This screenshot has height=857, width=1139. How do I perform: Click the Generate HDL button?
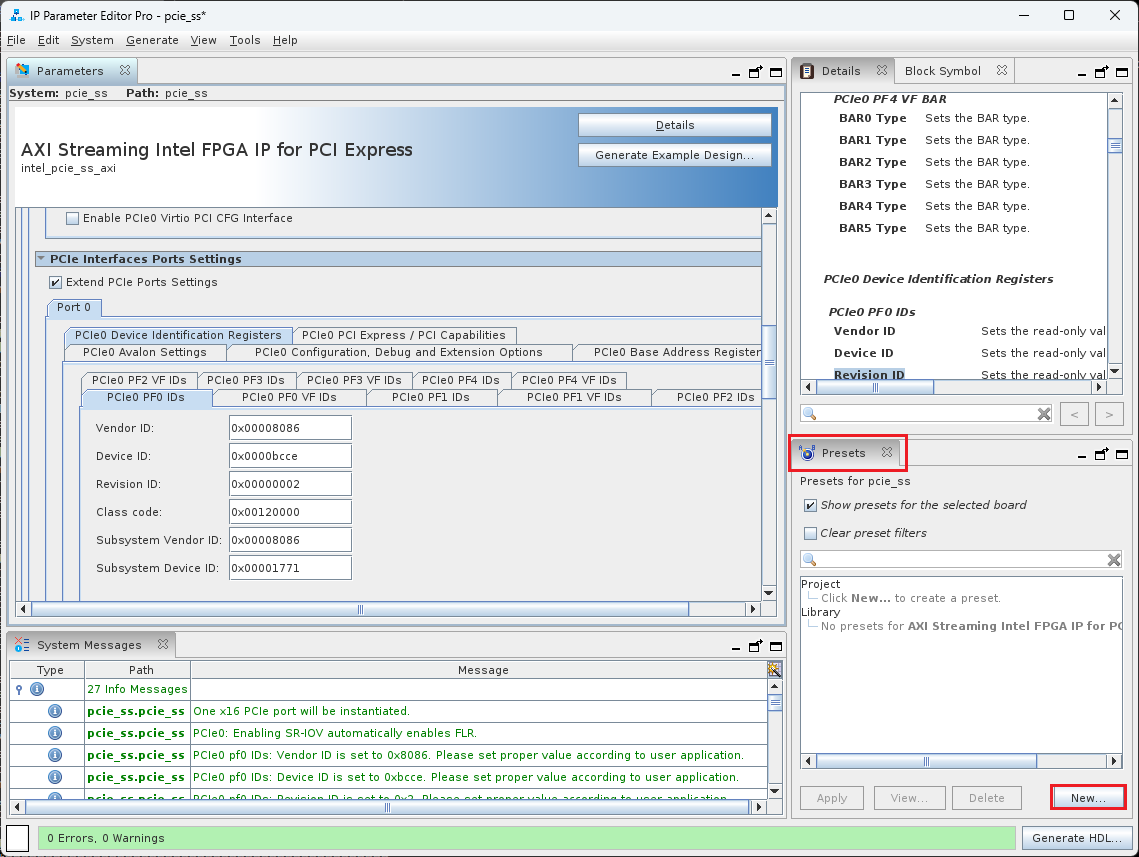[1077, 838]
